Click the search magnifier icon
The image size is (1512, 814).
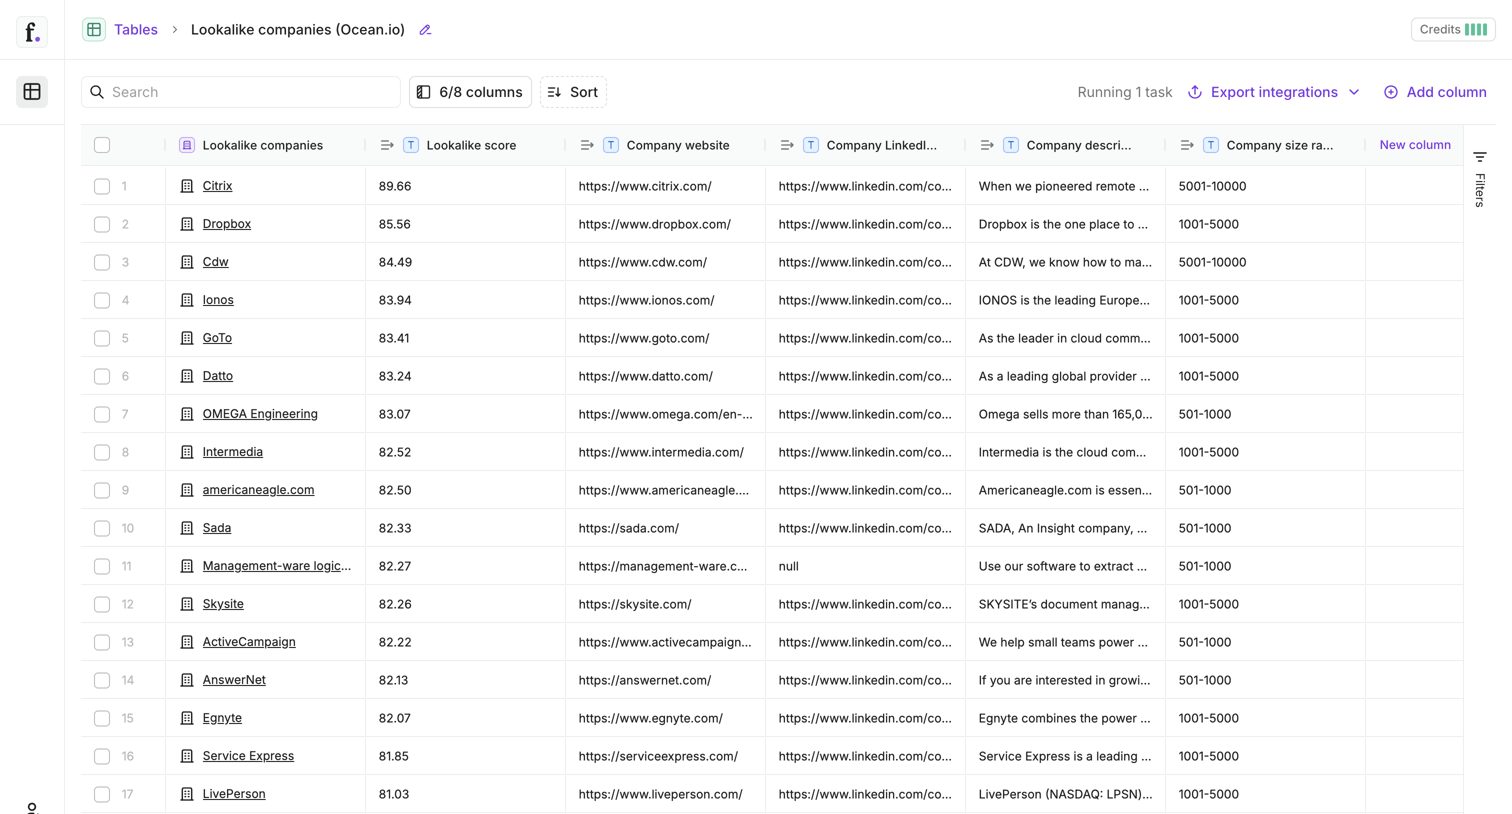click(97, 92)
